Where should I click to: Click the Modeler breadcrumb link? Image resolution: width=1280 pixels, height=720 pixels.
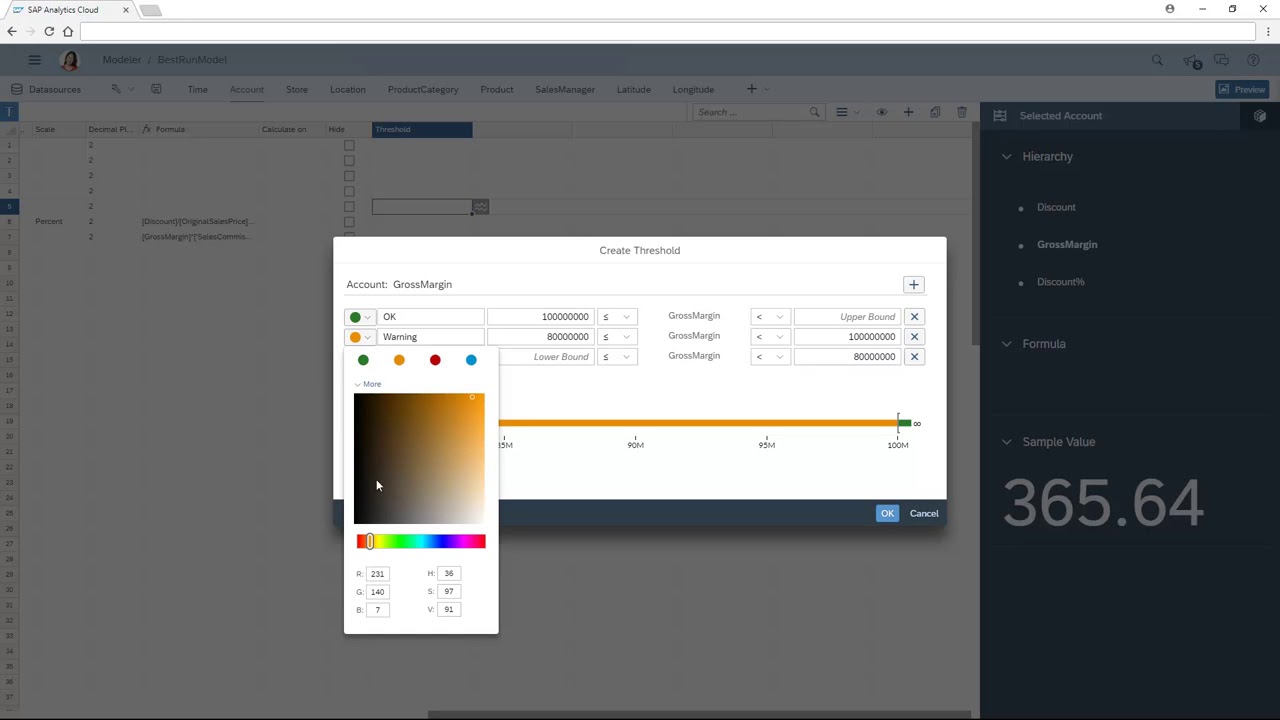[x=122, y=60]
